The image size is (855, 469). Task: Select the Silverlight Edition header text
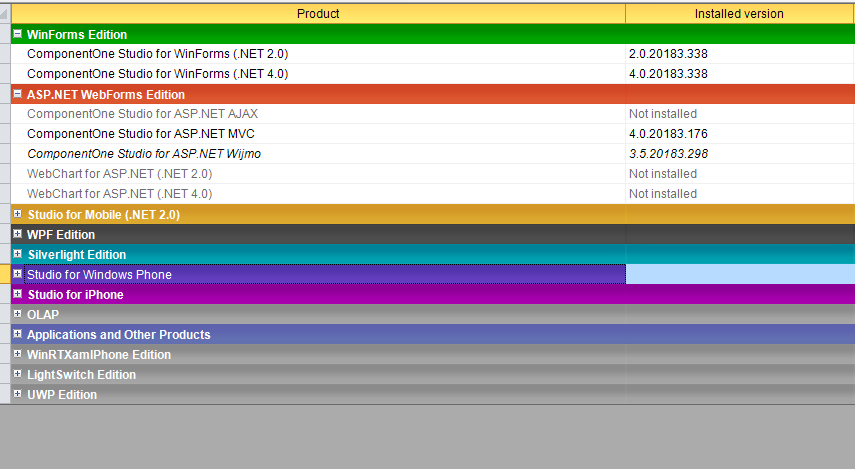77,255
